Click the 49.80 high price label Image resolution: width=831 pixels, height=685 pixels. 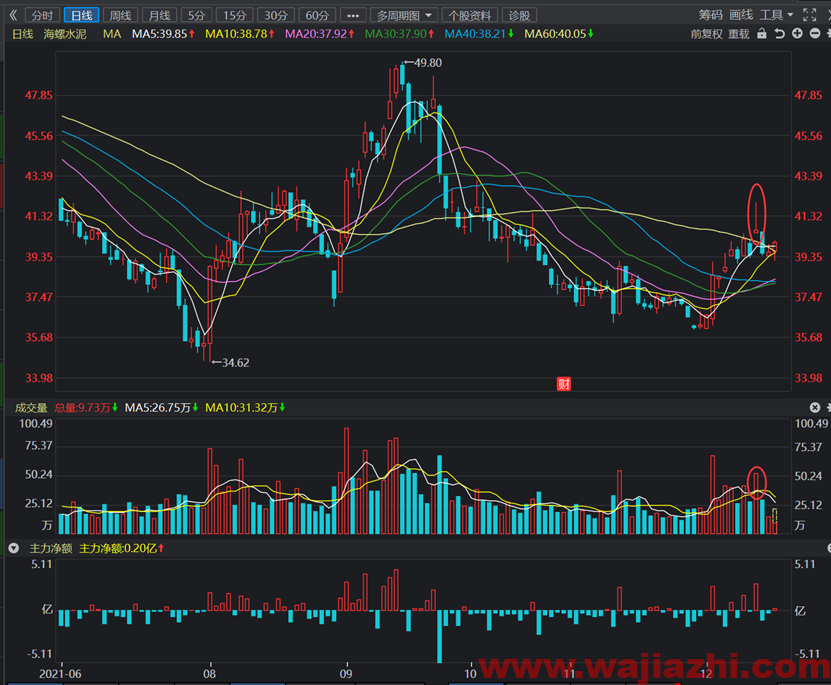pyautogui.click(x=428, y=63)
